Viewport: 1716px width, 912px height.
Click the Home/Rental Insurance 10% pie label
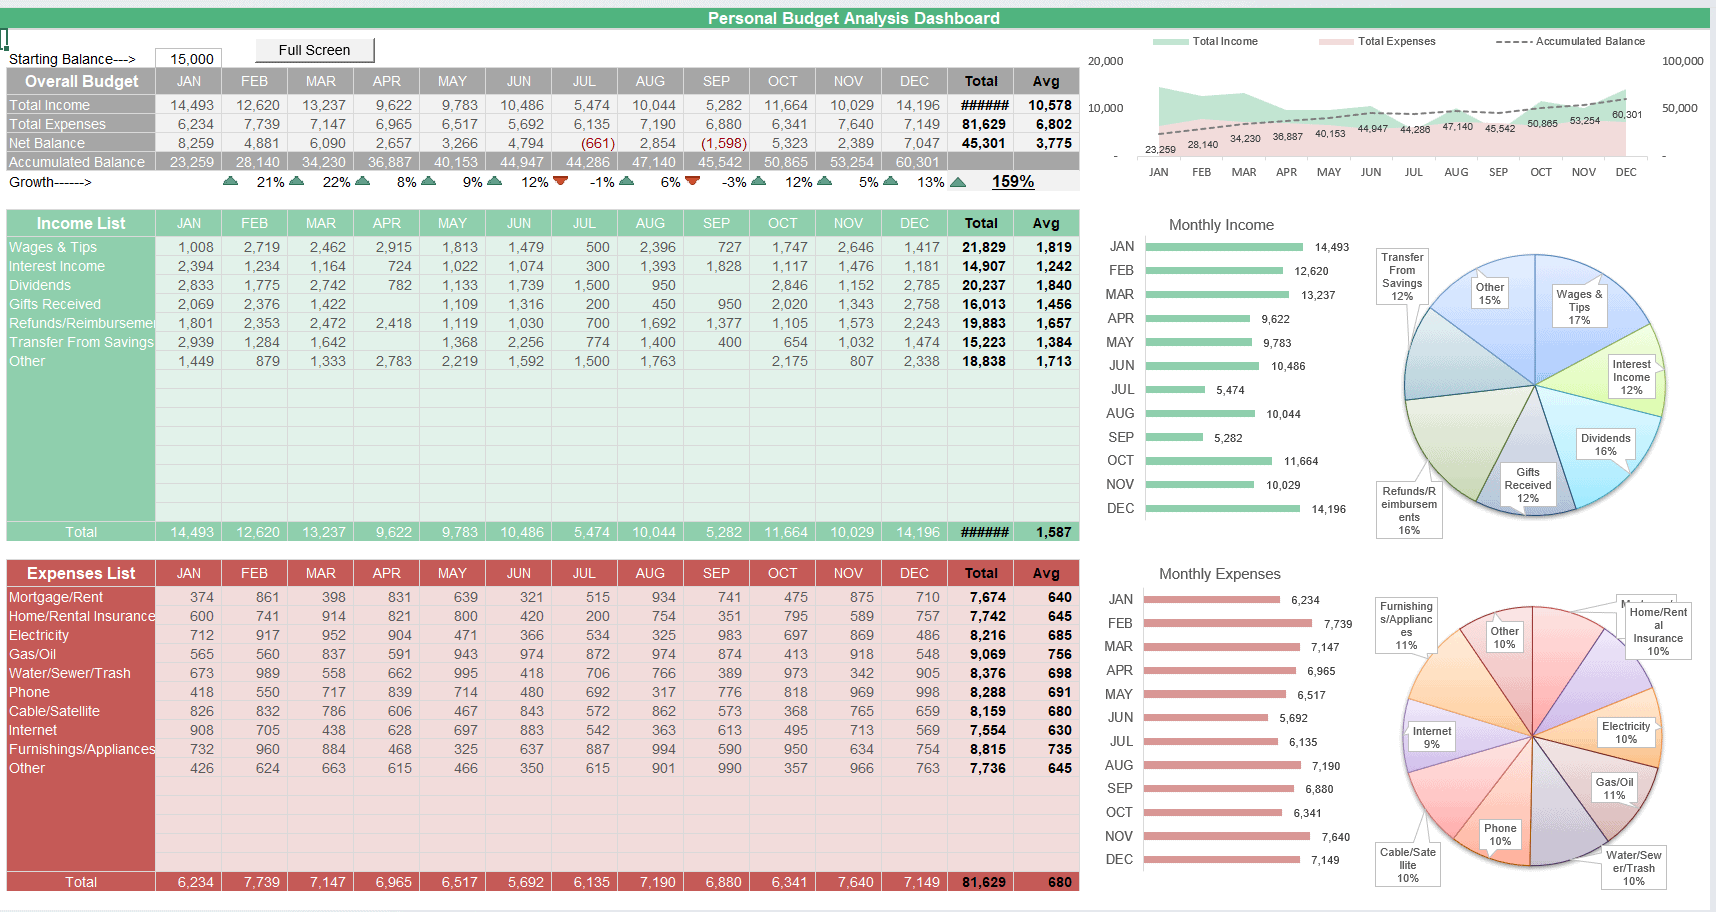coord(1658,631)
